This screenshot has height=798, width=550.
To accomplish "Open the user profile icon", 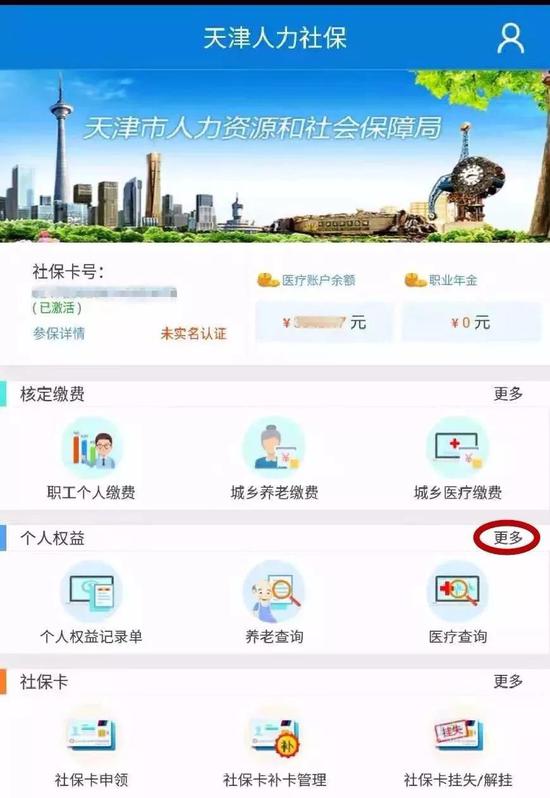I will pos(510,39).
